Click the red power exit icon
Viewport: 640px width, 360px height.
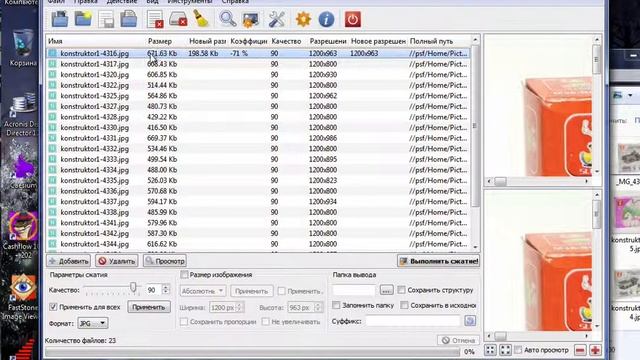[x=353, y=19]
